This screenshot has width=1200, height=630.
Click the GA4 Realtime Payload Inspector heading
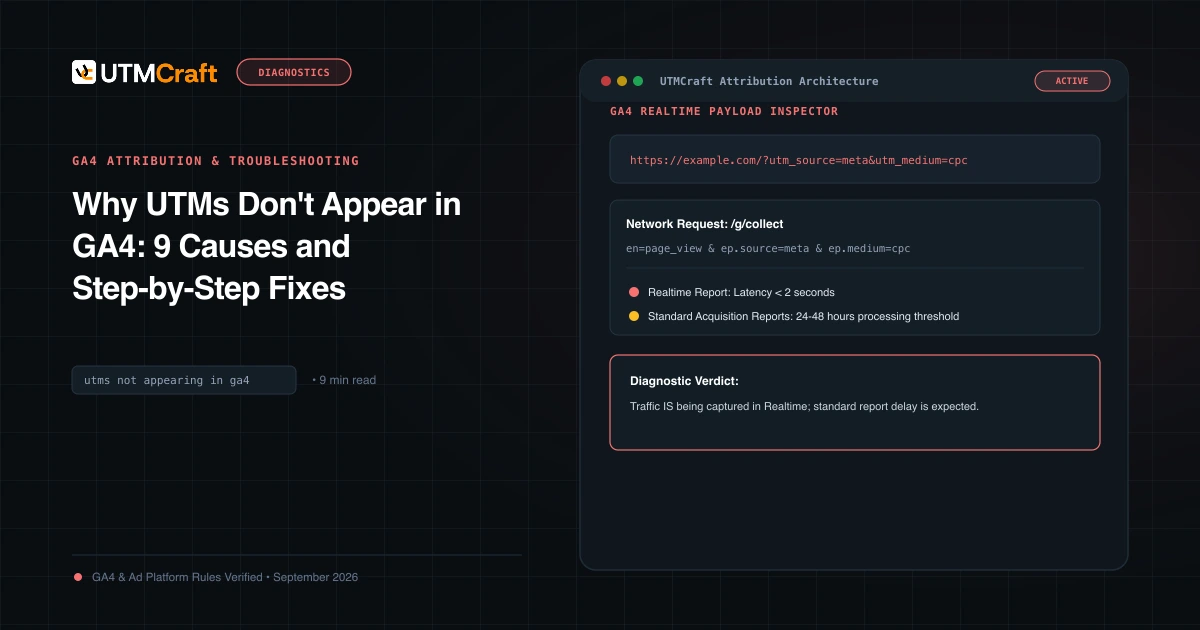coord(724,111)
